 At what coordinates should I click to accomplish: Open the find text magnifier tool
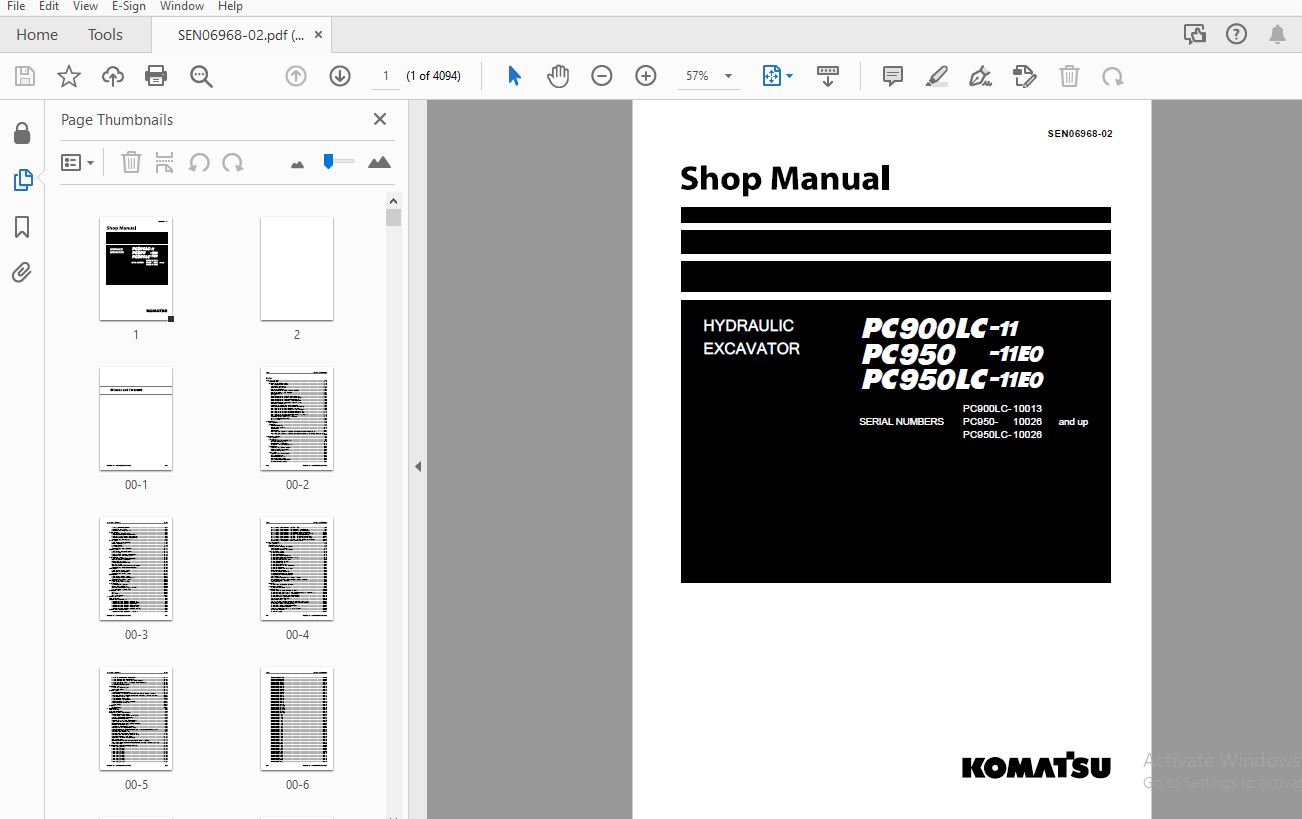point(201,76)
